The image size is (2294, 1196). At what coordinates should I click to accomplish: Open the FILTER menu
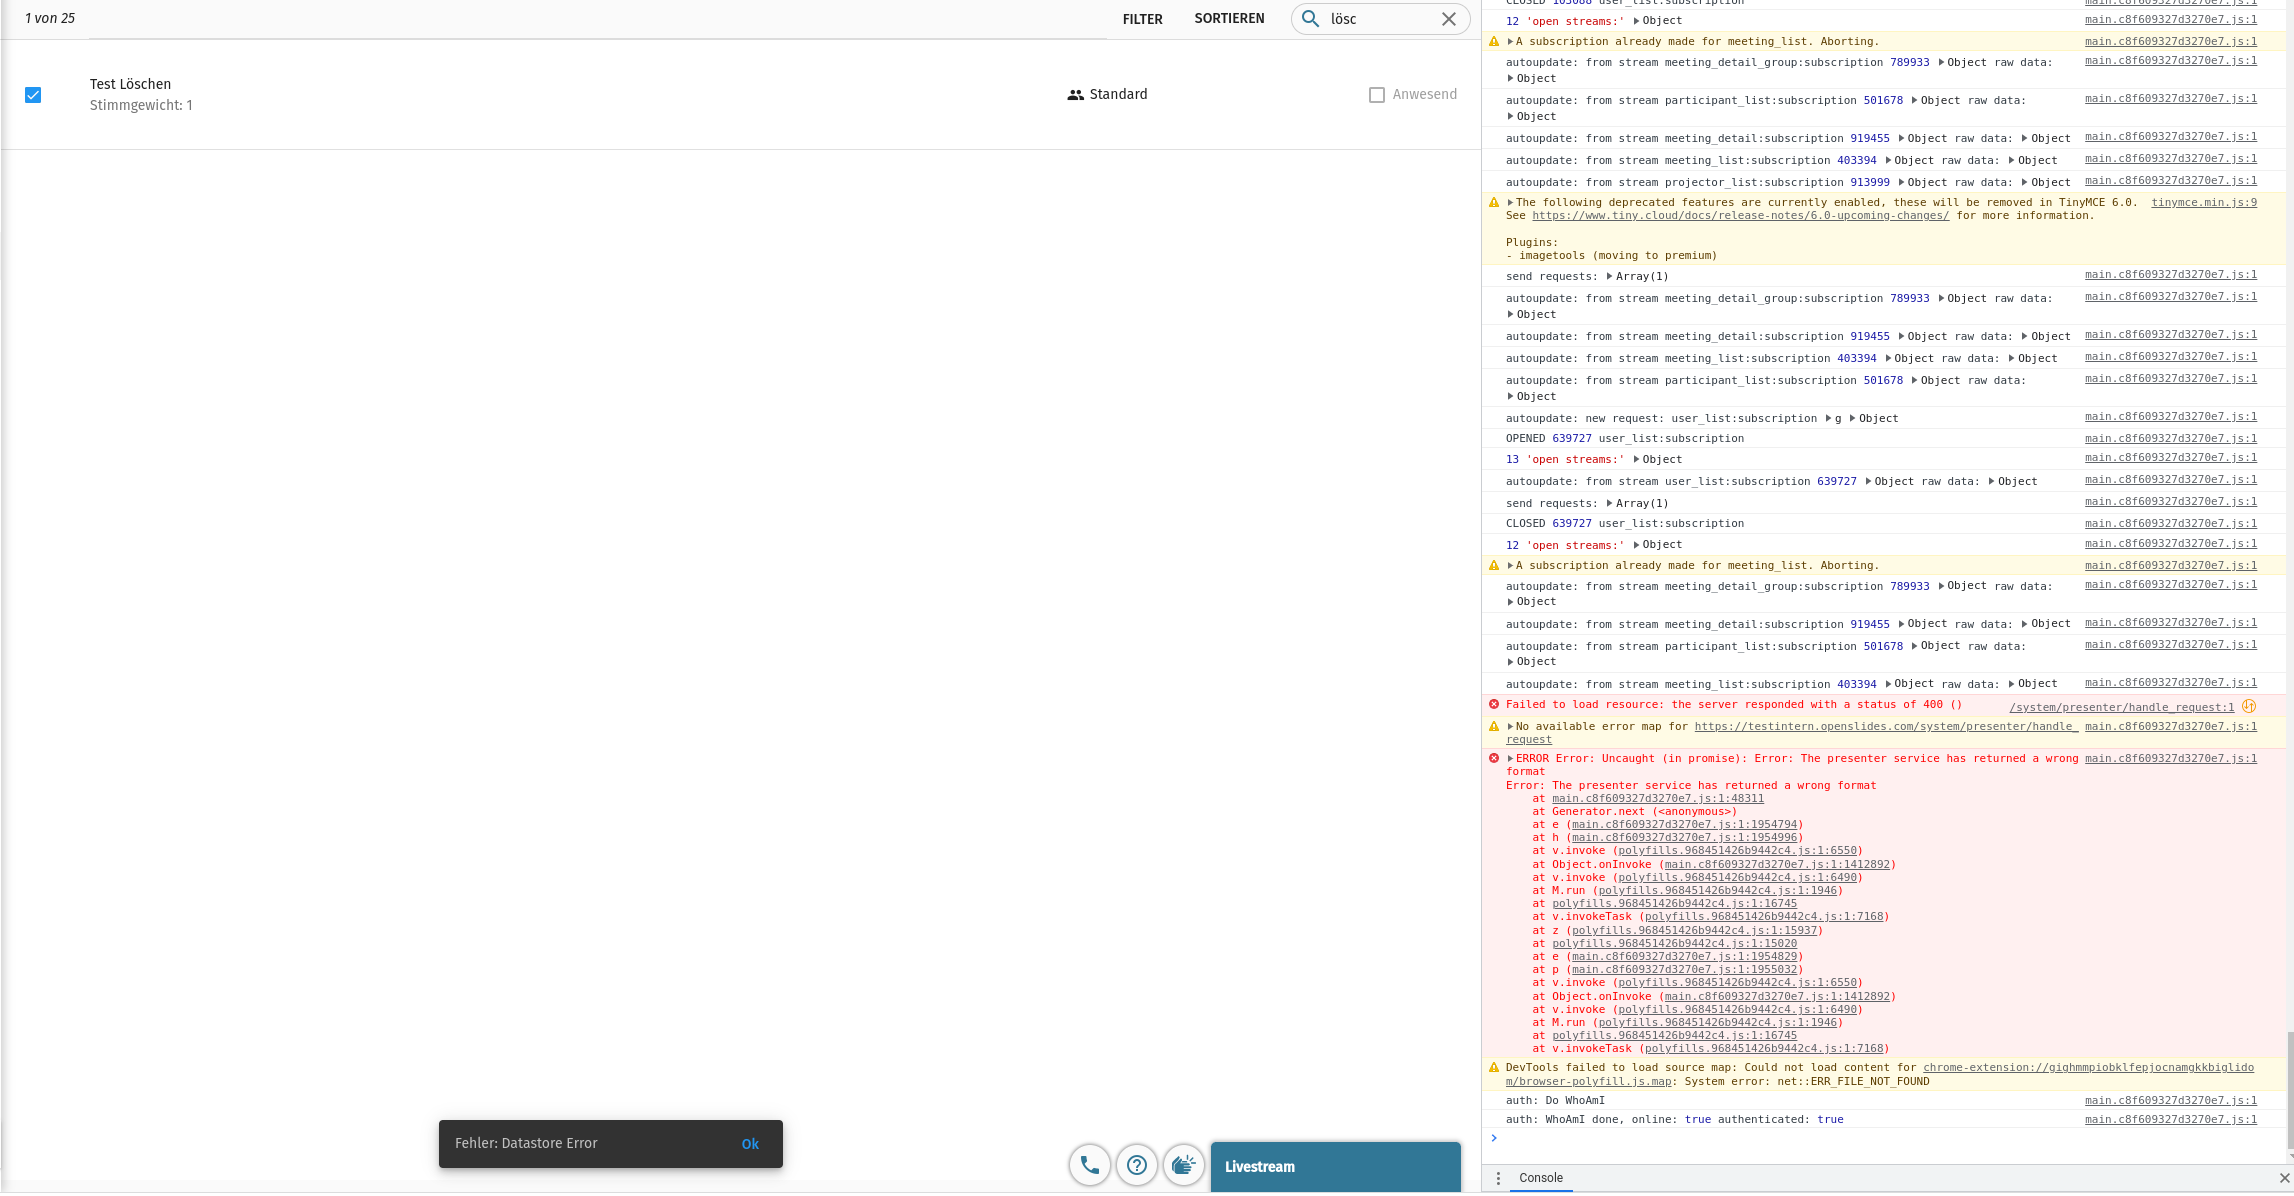pos(1142,18)
